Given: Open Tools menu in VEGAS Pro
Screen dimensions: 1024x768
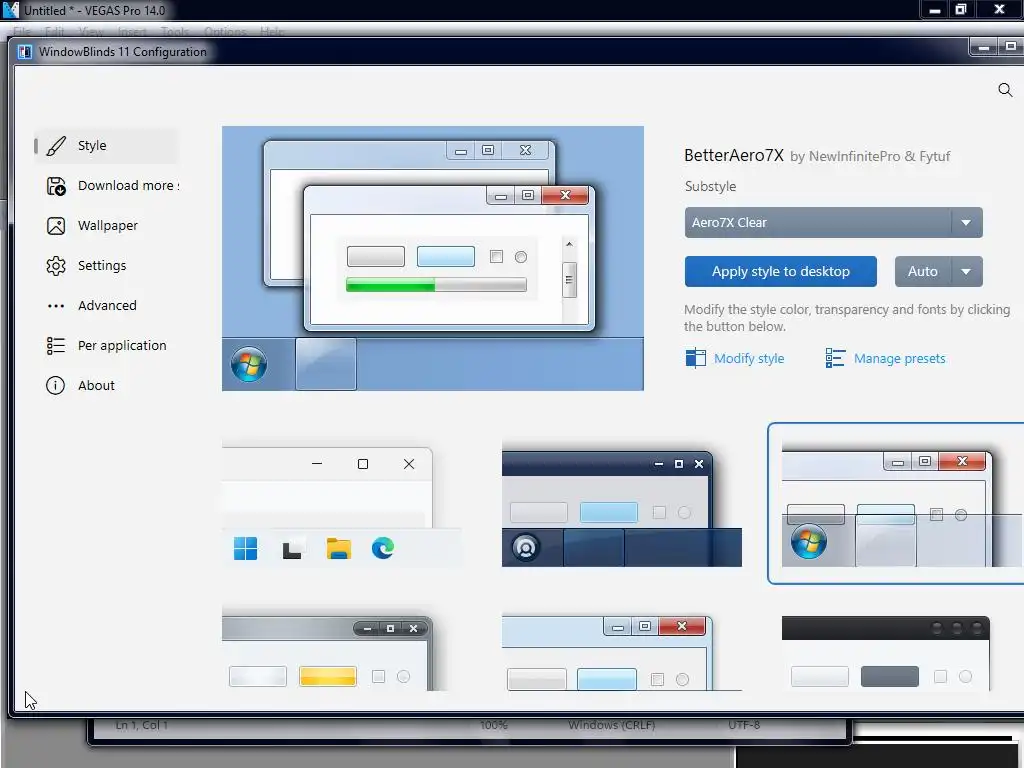Looking at the screenshot, I should [175, 31].
